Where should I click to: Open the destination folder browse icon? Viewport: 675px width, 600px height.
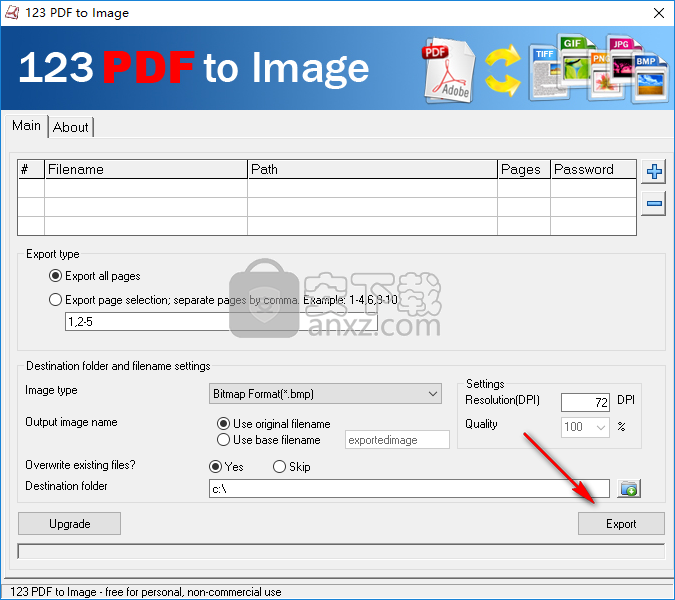[x=629, y=489]
